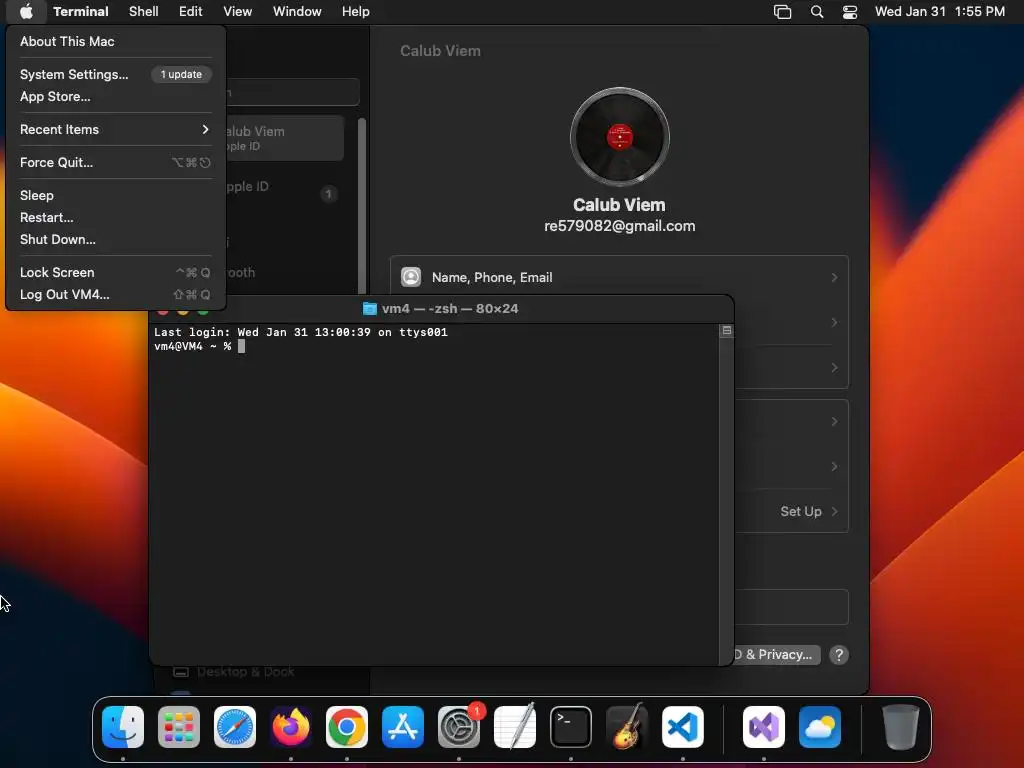Select App Store... in Apple menu
The height and width of the screenshot is (768, 1024).
tap(56, 97)
